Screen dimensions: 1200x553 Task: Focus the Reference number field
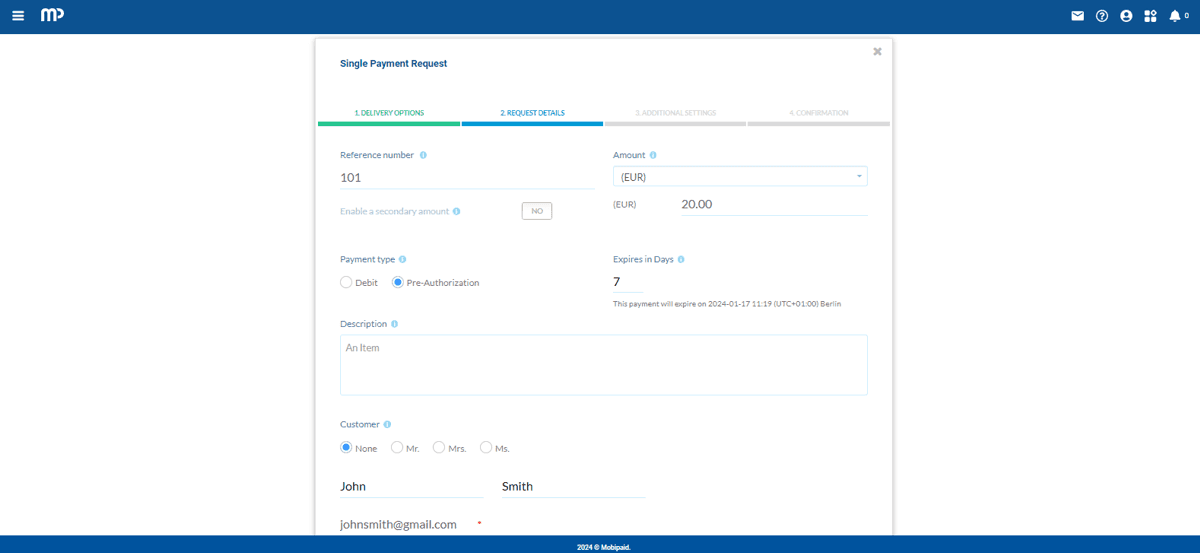point(466,177)
